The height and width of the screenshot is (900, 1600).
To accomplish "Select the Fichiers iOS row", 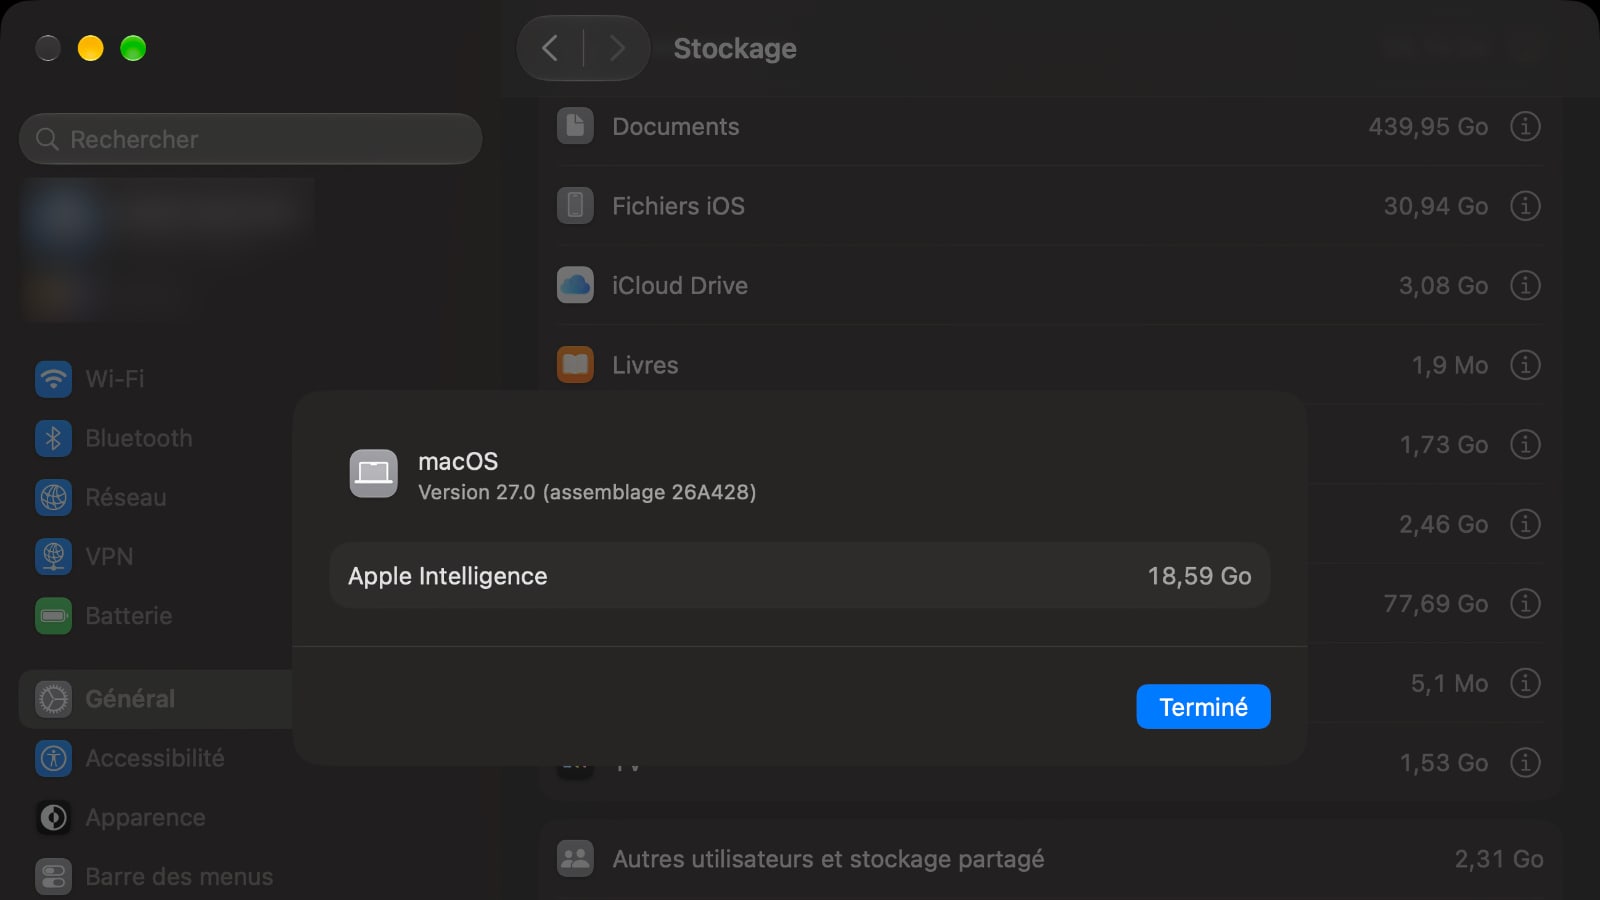I will pyautogui.click(x=1050, y=206).
